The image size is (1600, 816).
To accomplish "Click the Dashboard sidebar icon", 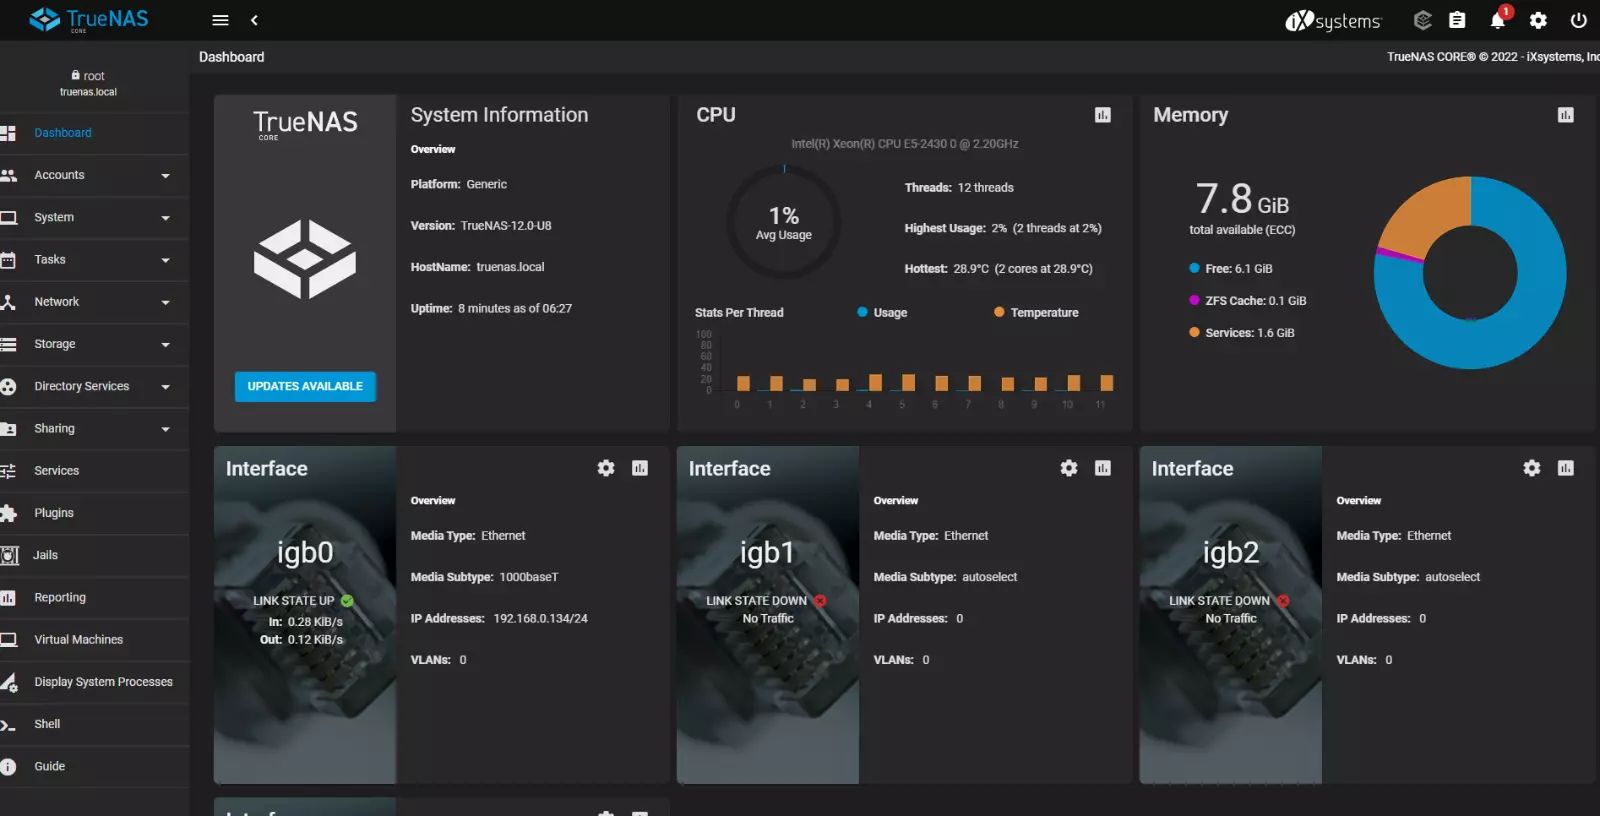I will (x=8, y=133).
